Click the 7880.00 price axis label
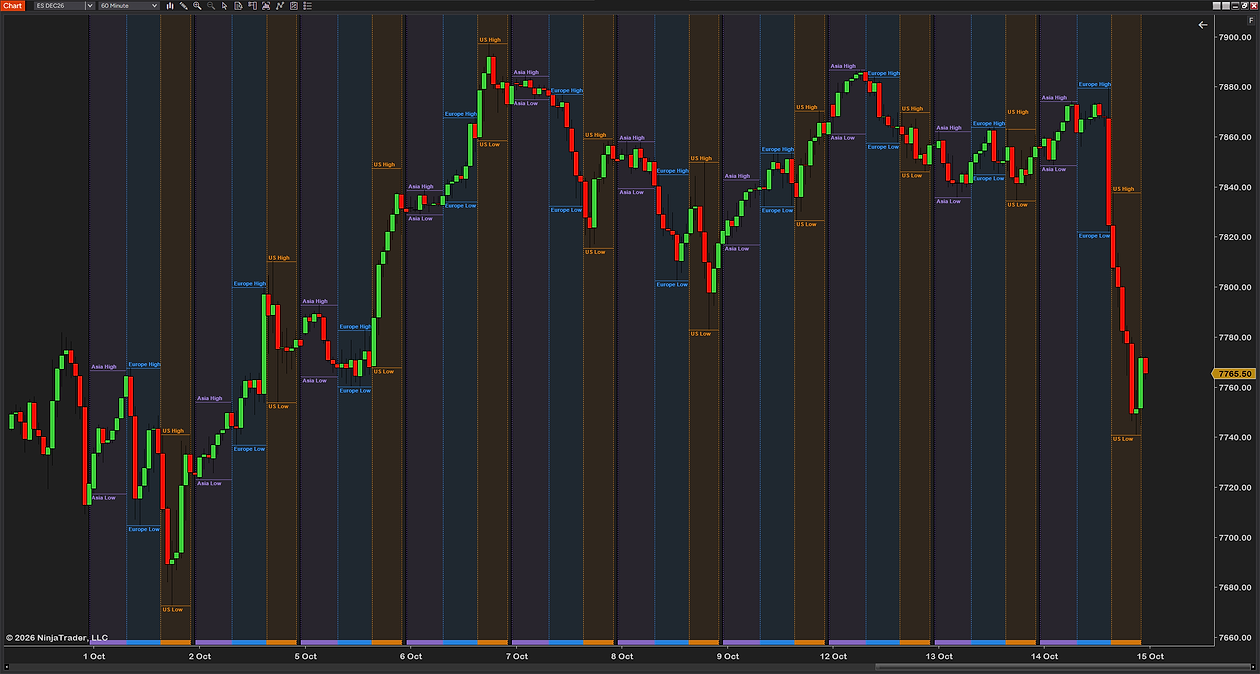This screenshot has height=674, width=1260. [1233, 87]
